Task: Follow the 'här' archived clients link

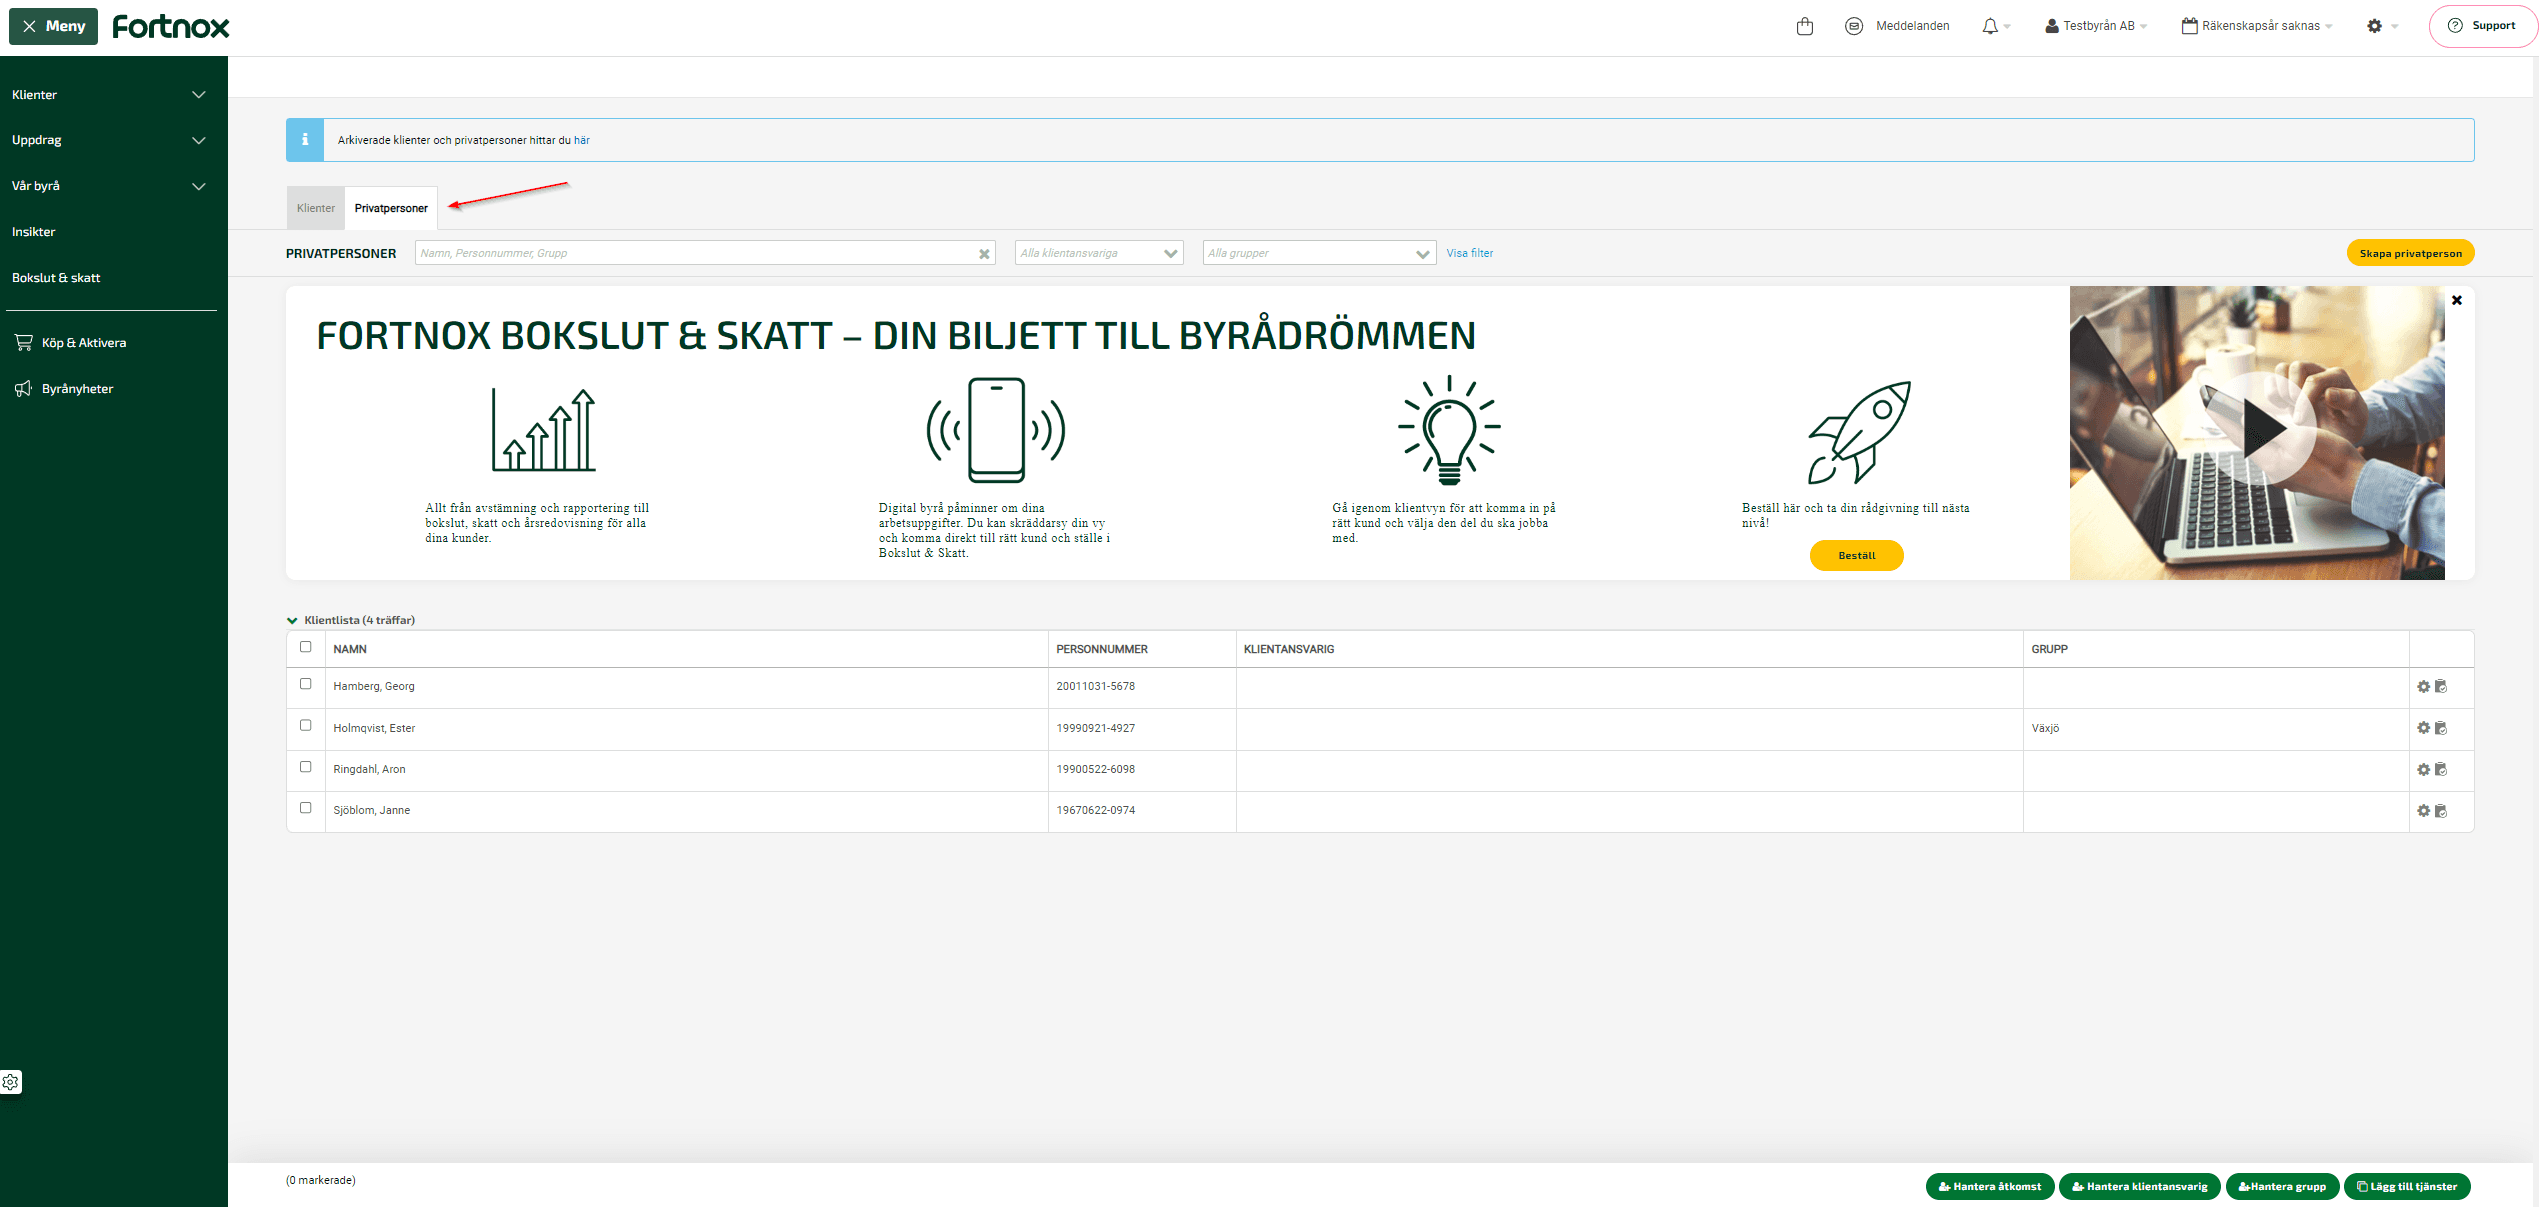Action: pos(582,140)
